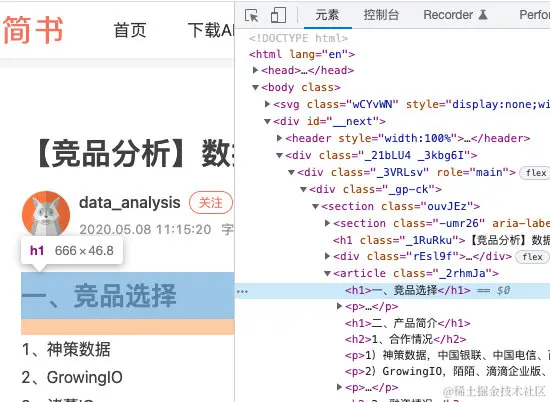Collapse the section ouvJEz node
Screen dimensions: 550x402
coord(315,206)
